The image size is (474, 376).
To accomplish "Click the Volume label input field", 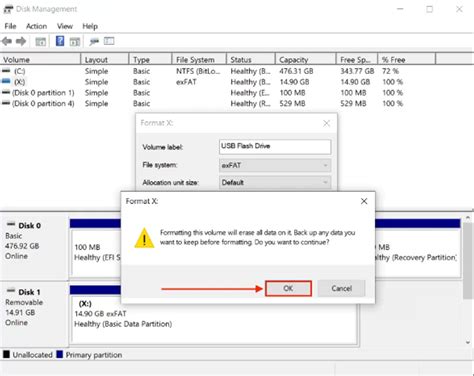I will tap(275, 147).
